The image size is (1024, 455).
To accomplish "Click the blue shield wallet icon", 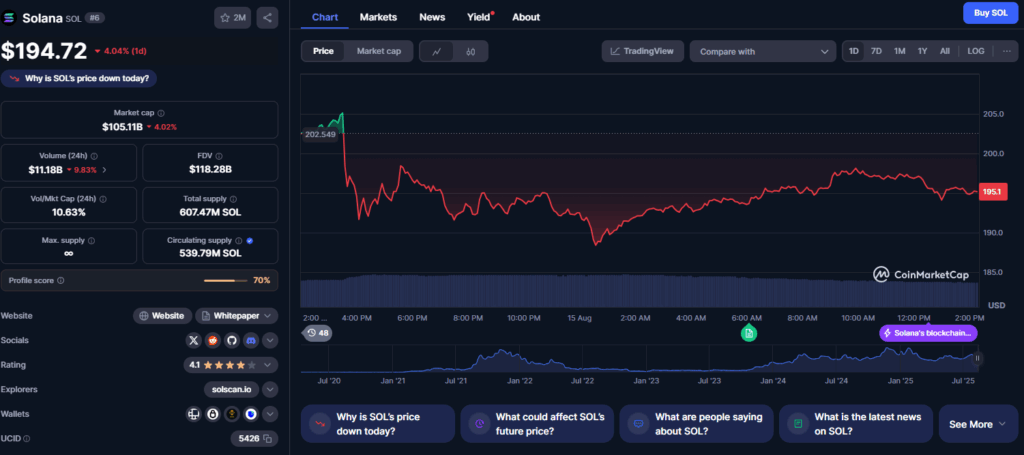I will tap(251, 414).
